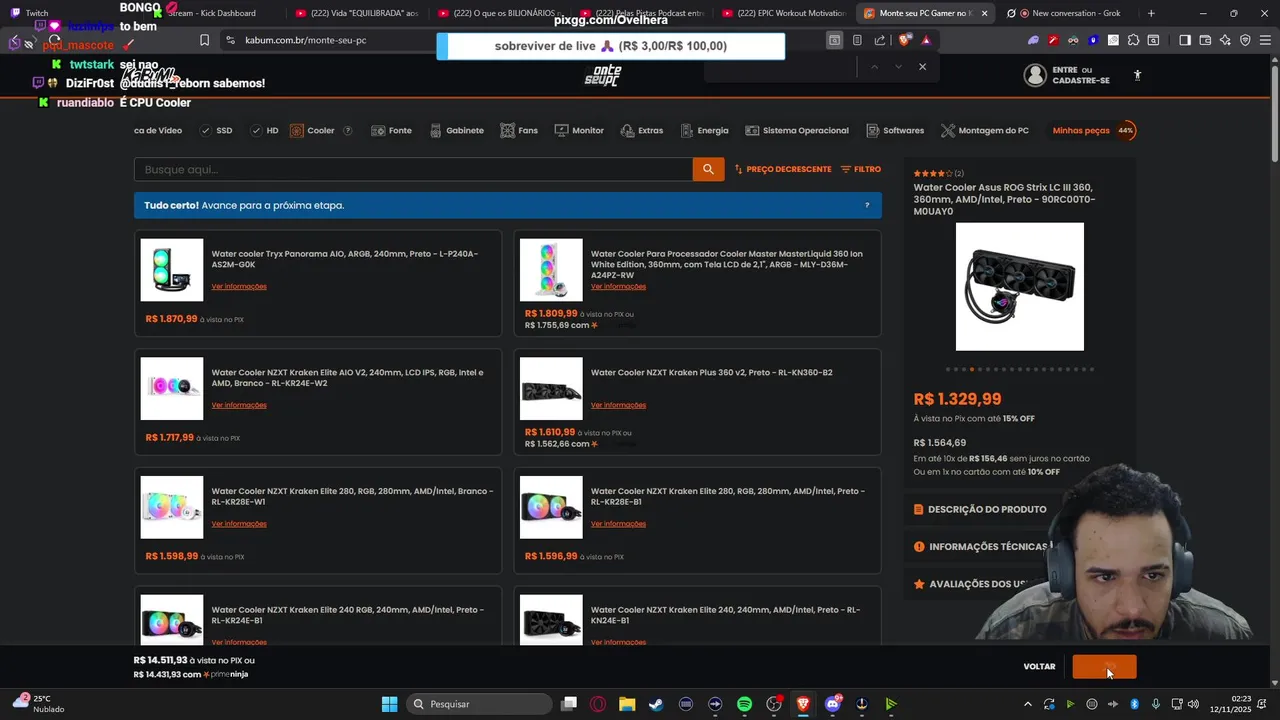Select the Kraken Elite 240 RGB thumbnail
This screenshot has height=720, width=1280.
click(x=172, y=620)
